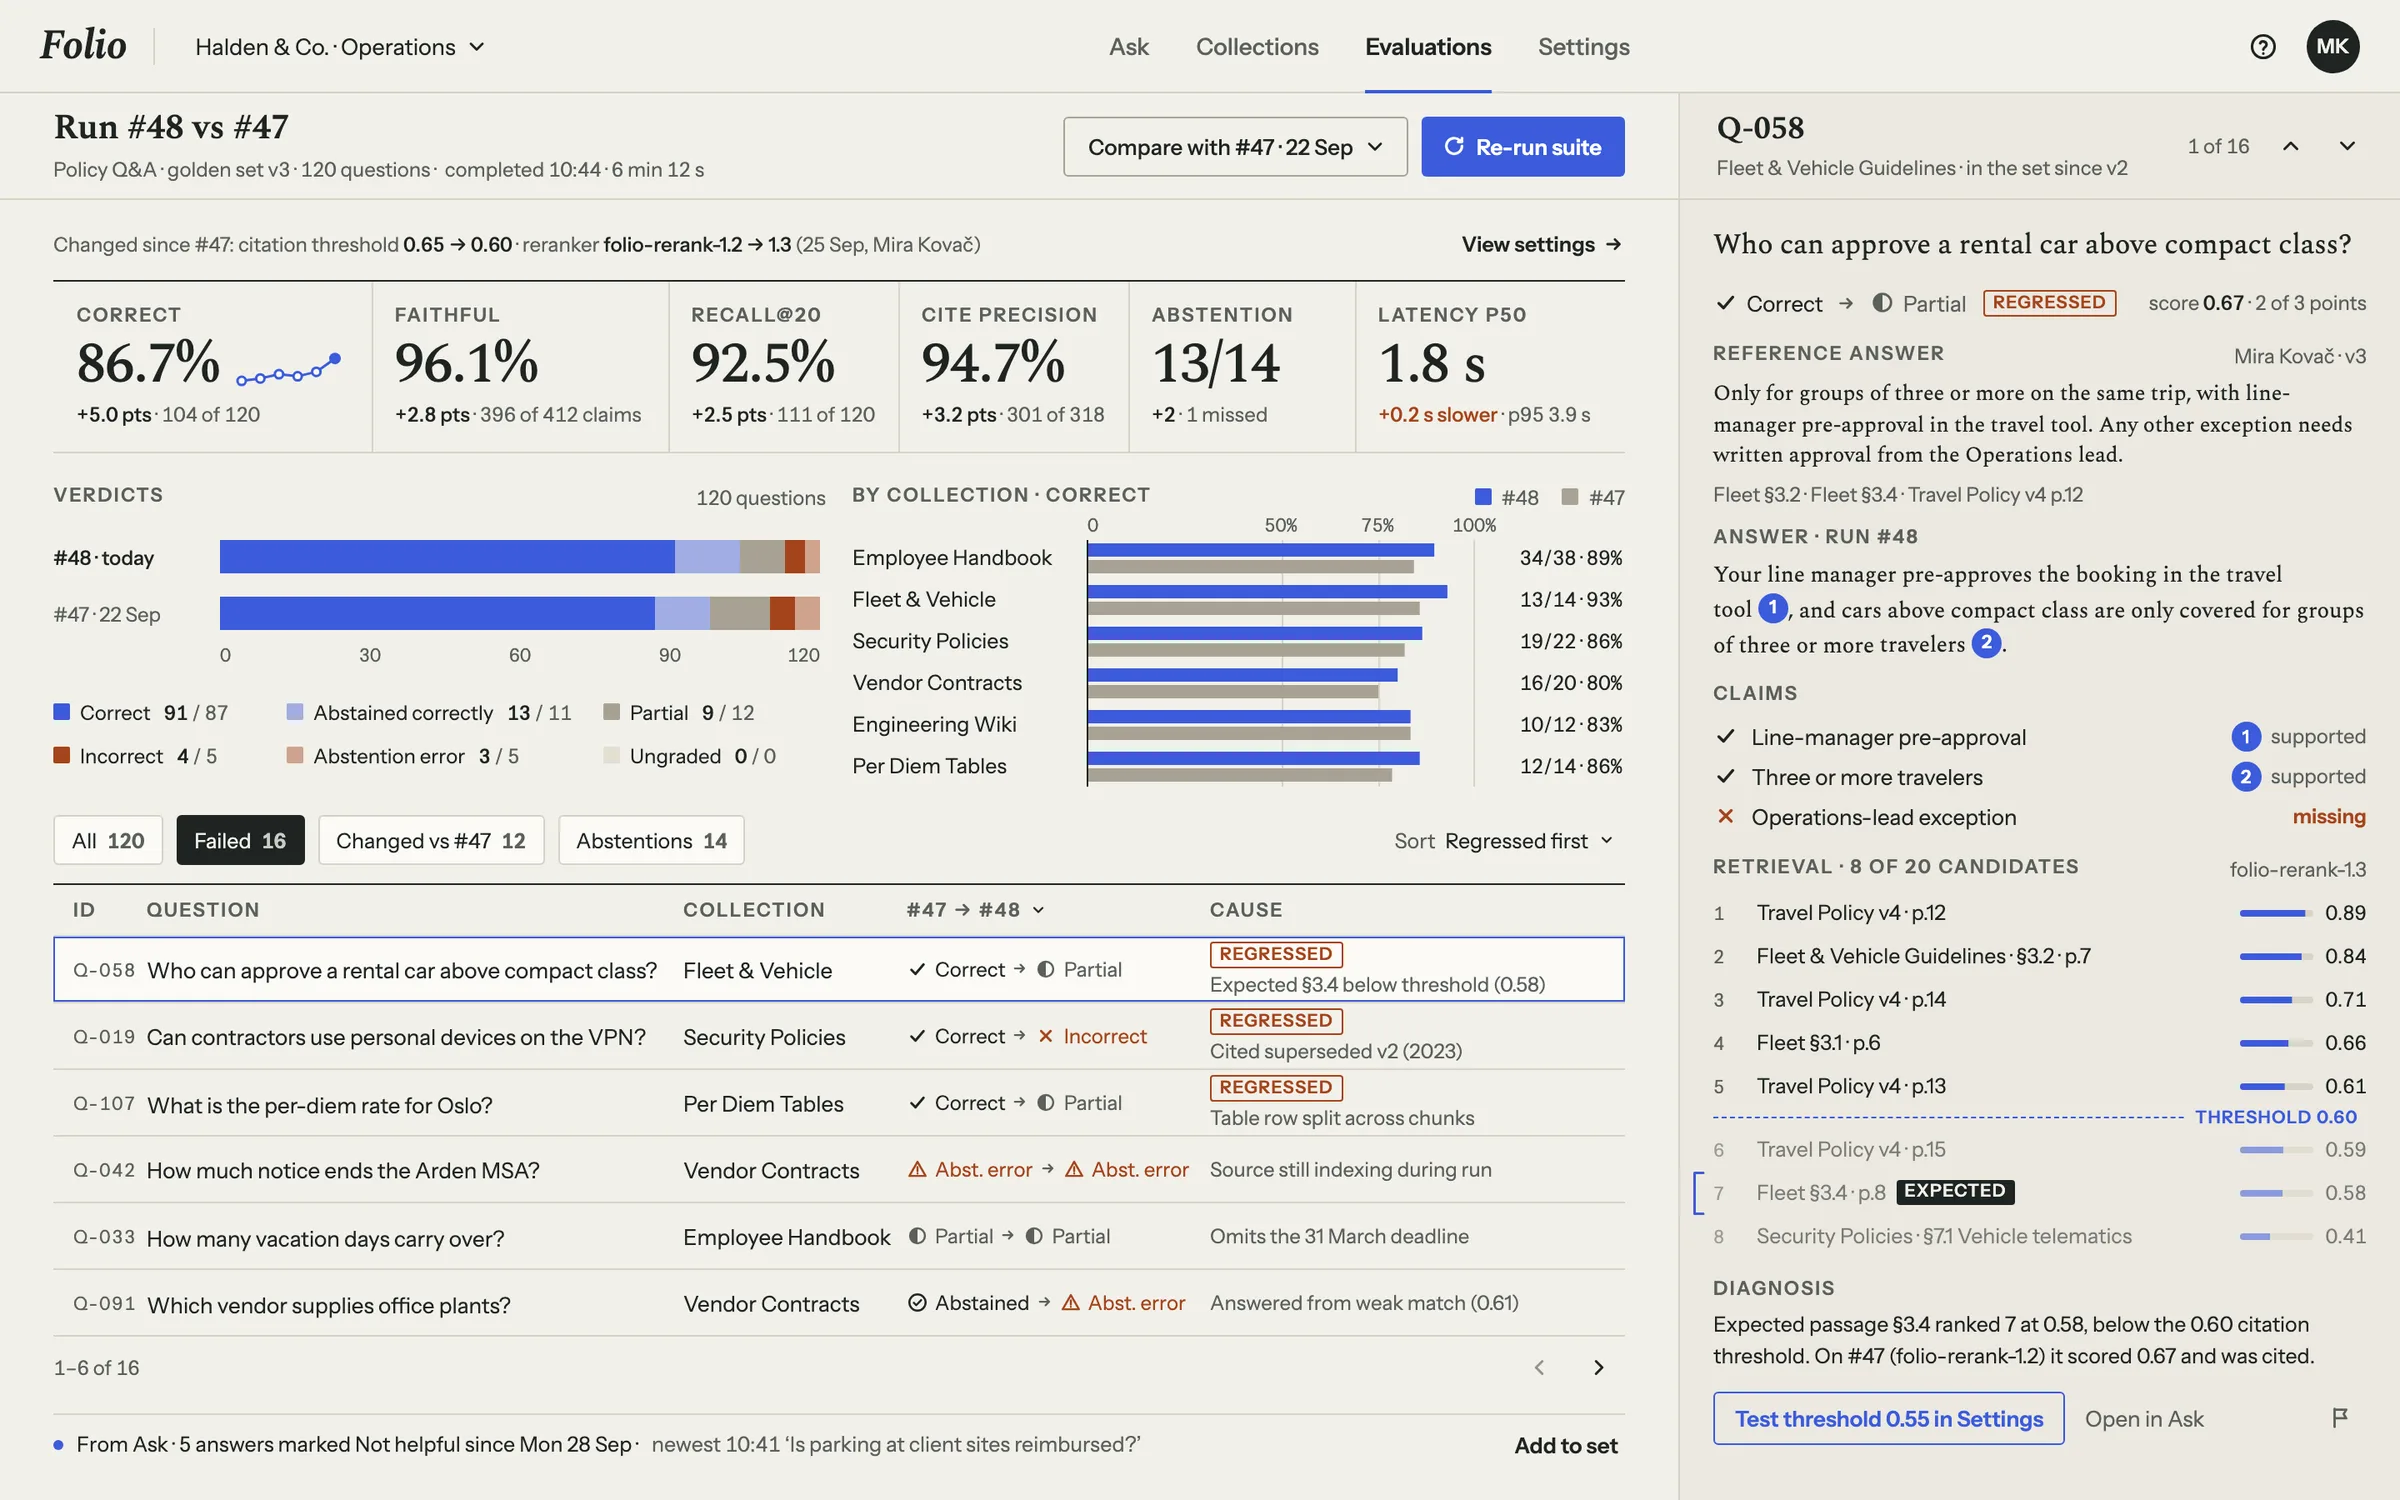The image size is (2400, 1500).
Task: Select row Q-107 per-diem rate for Oslo
Action: click(x=839, y=1103)
